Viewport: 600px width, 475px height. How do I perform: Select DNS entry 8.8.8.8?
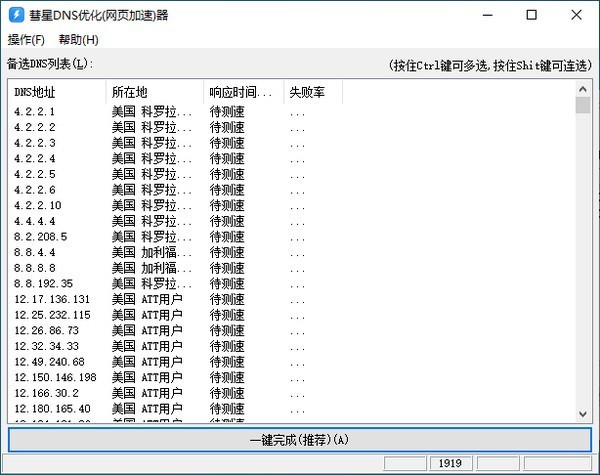click(35, 268)
